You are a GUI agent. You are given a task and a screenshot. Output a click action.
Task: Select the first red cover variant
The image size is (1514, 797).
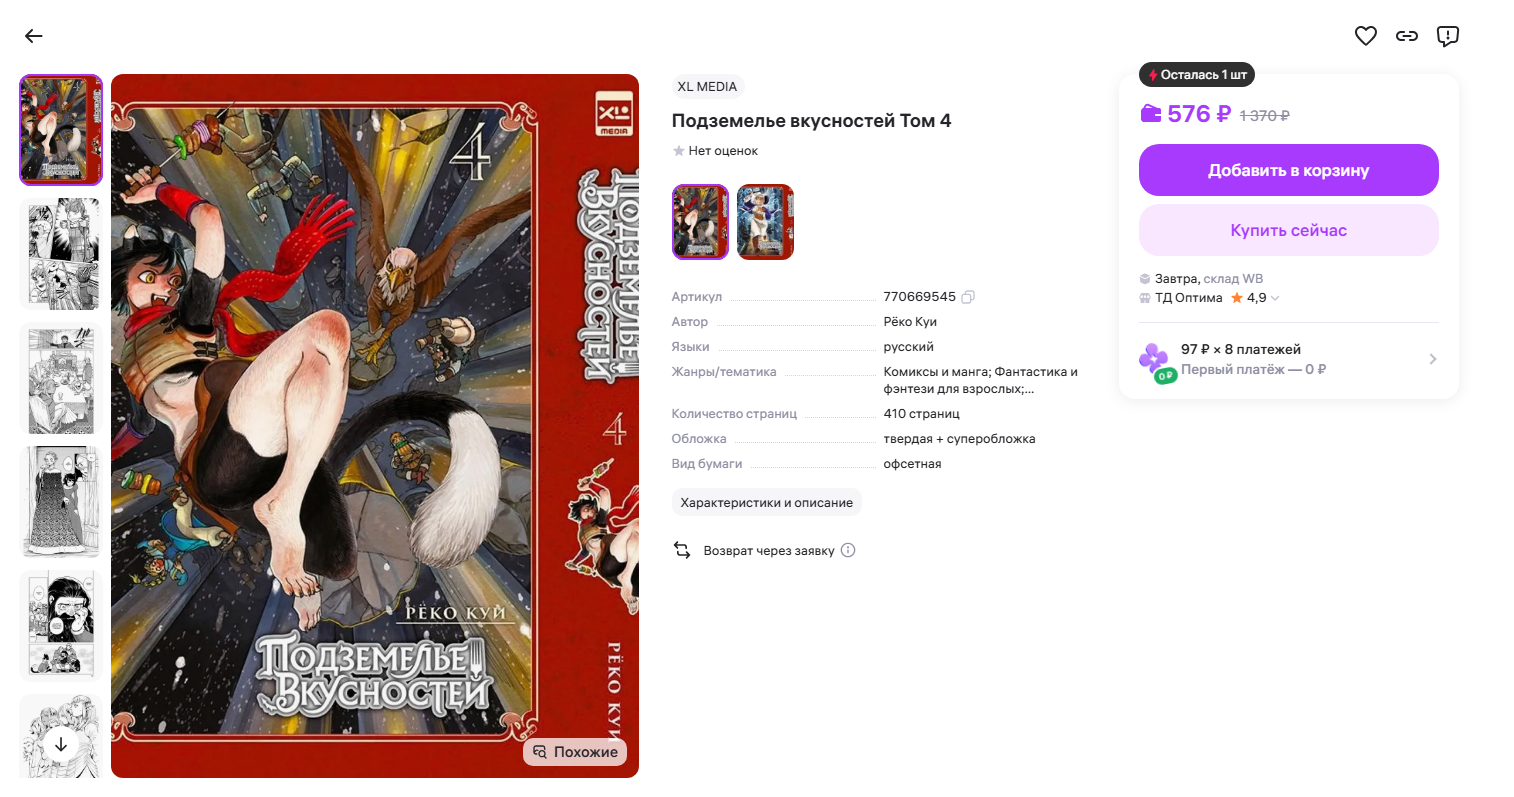pos(700,222)
